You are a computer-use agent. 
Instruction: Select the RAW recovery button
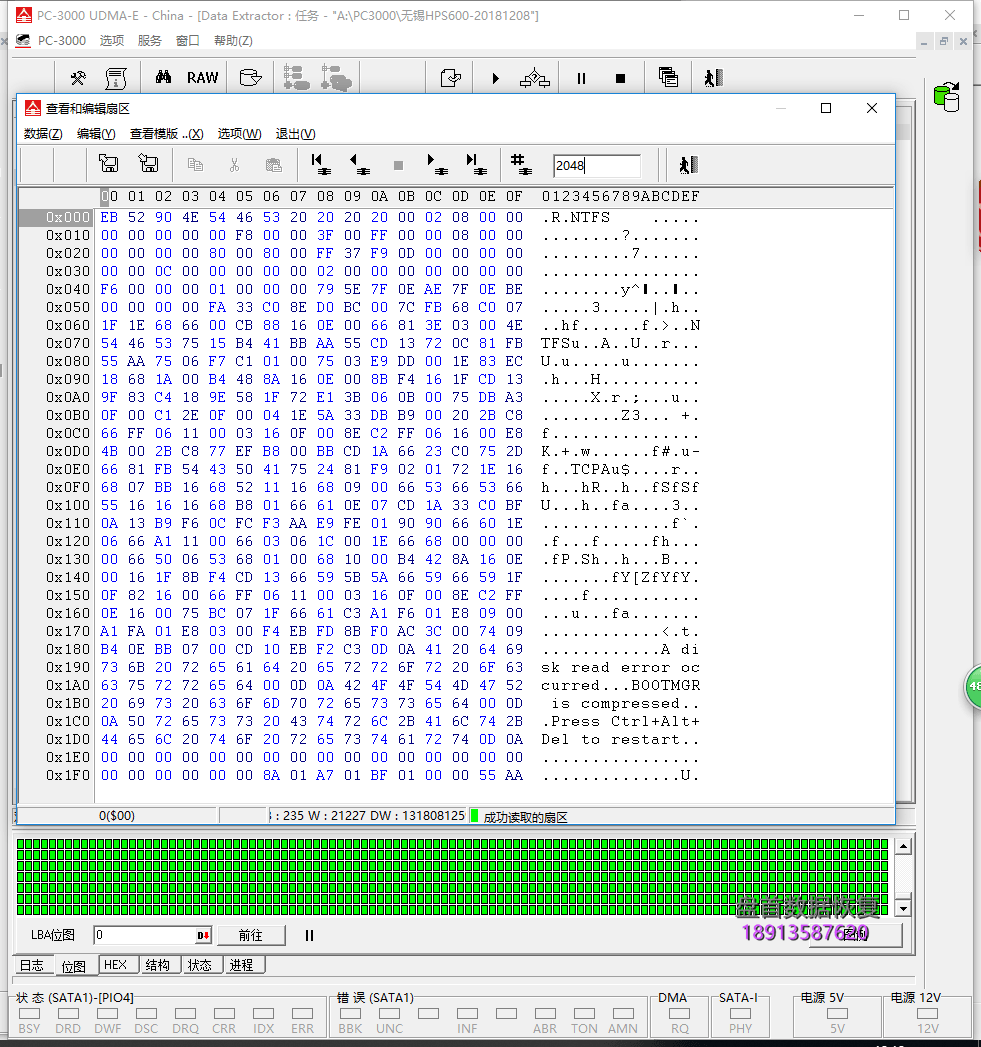coord(202,78)
